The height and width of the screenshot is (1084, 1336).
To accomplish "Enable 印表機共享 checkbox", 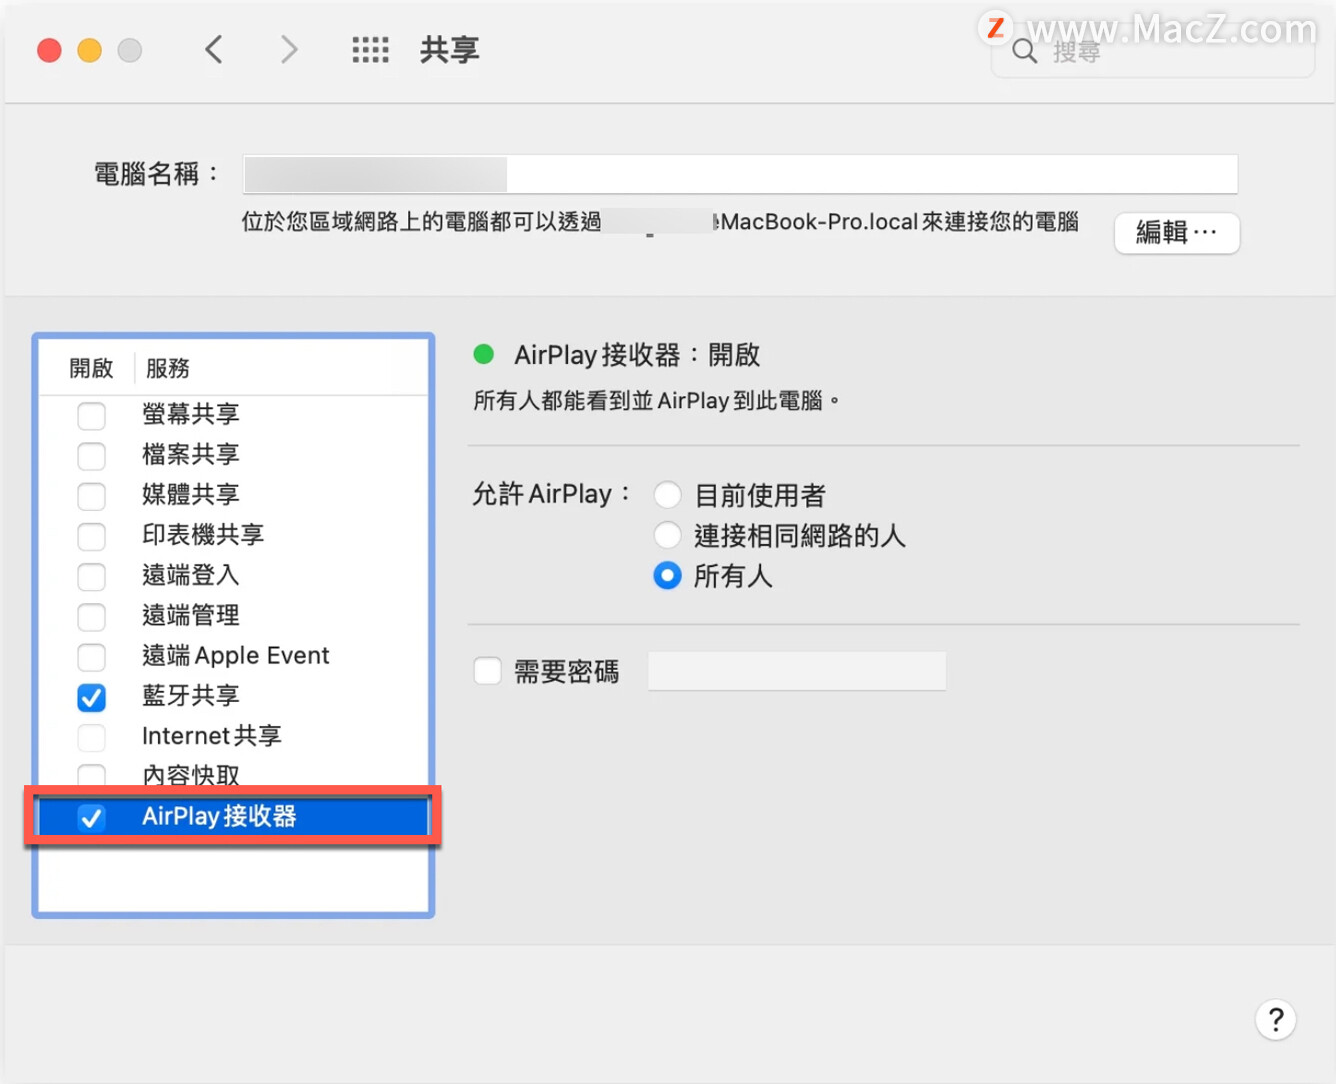I will (91, 536).
